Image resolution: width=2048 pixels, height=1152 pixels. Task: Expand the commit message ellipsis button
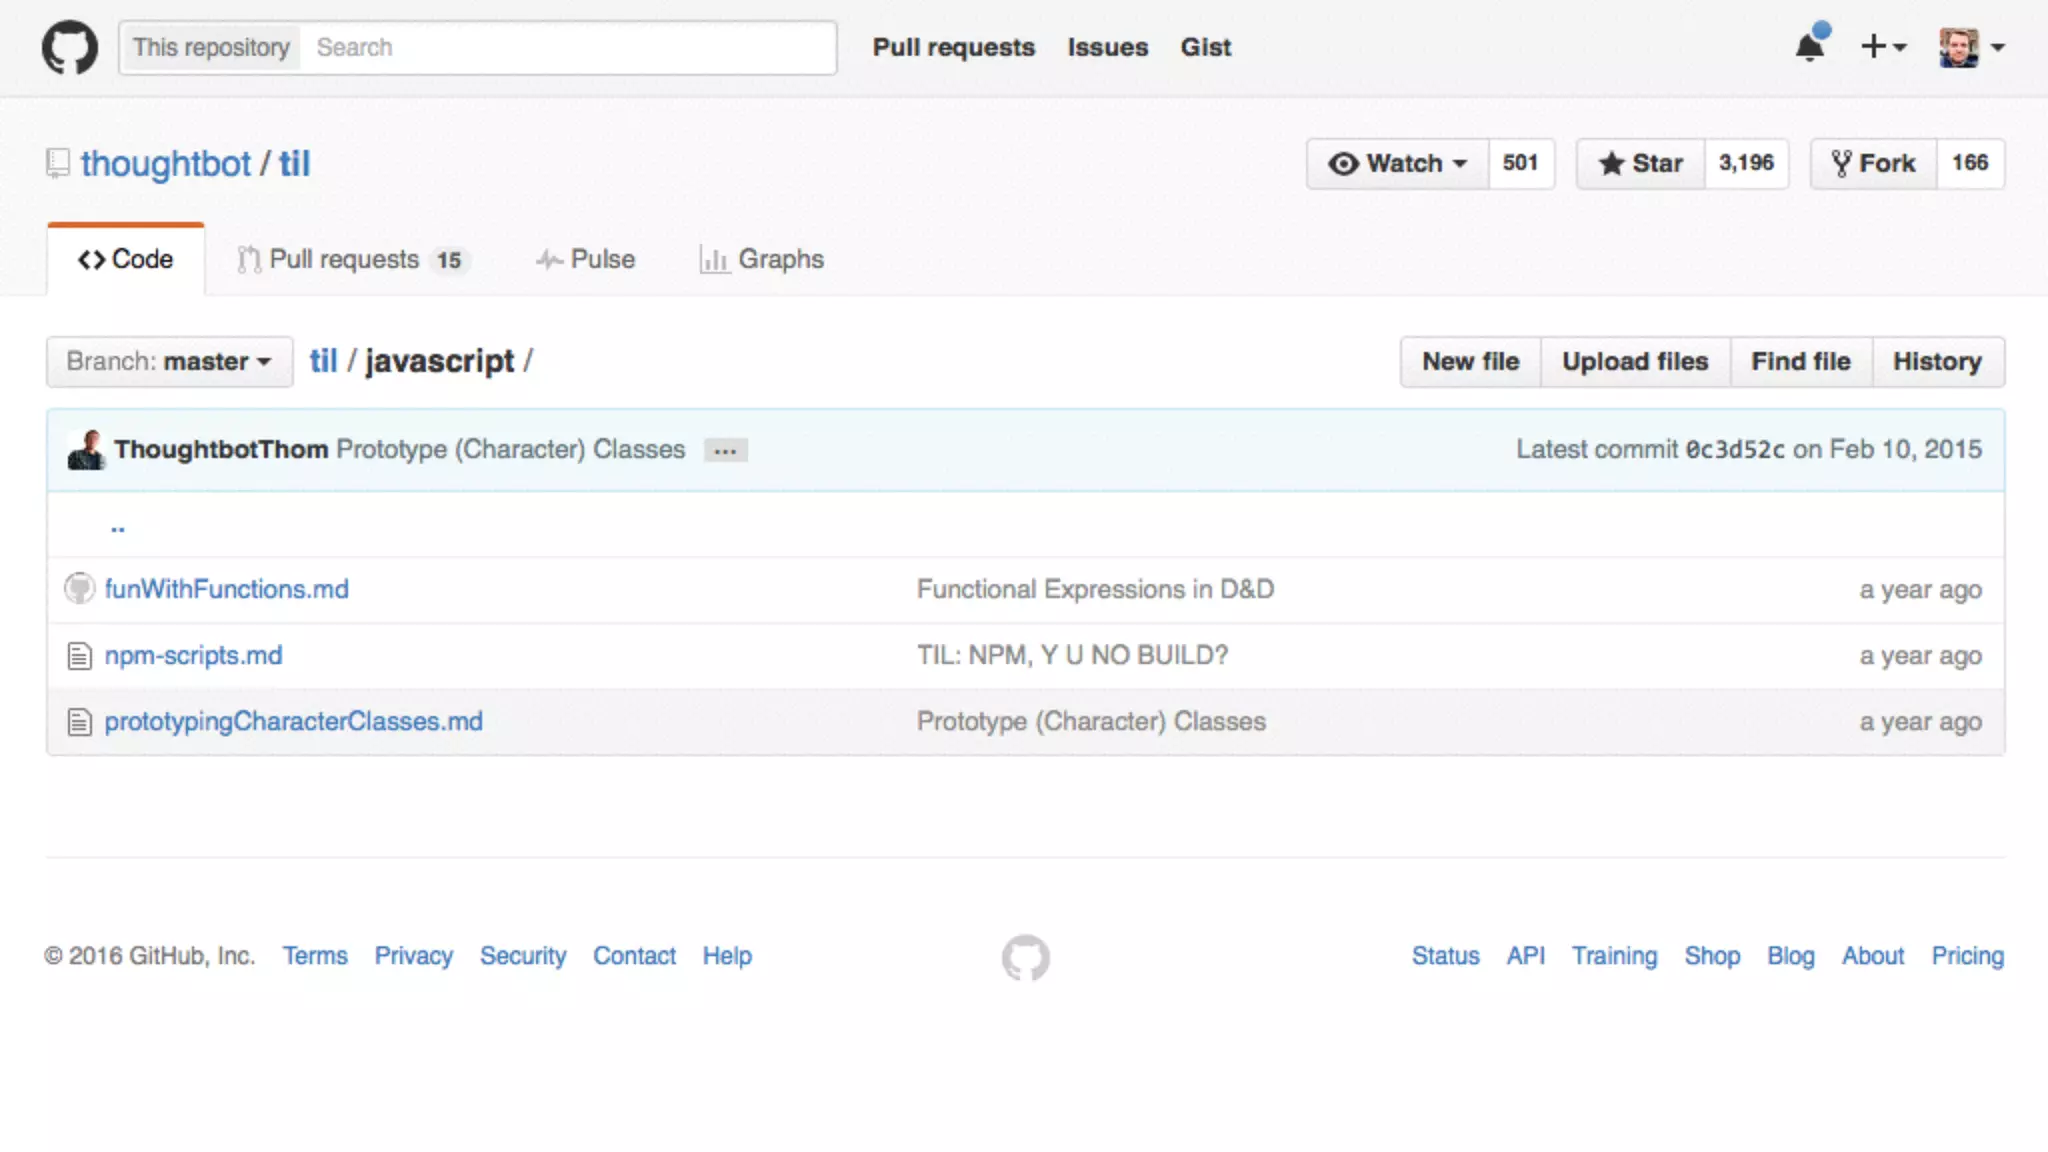coord(725,451)
